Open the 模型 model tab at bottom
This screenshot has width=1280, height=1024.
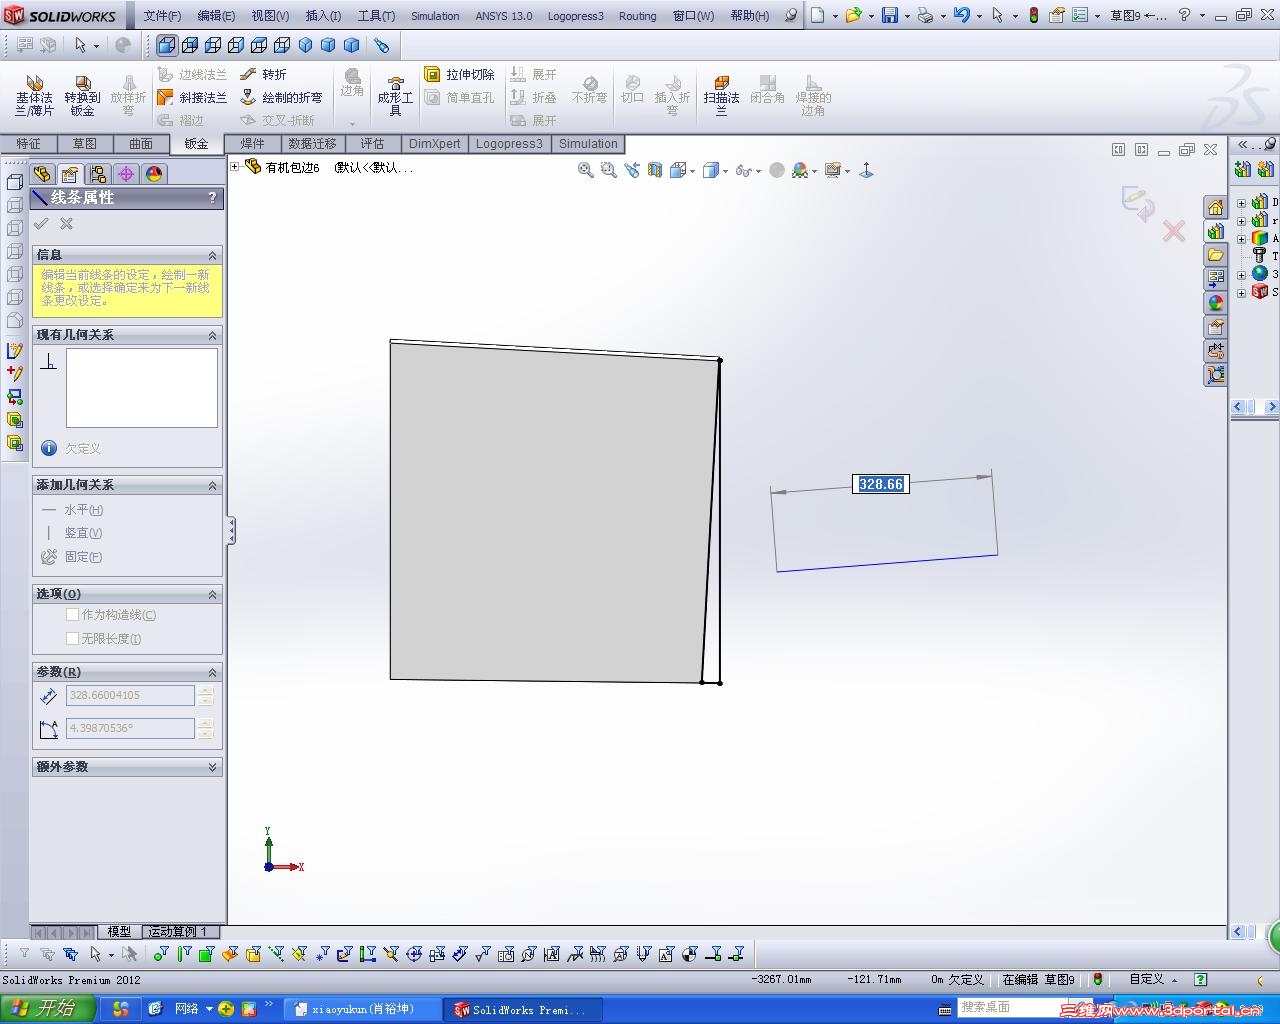click(119, 932)
